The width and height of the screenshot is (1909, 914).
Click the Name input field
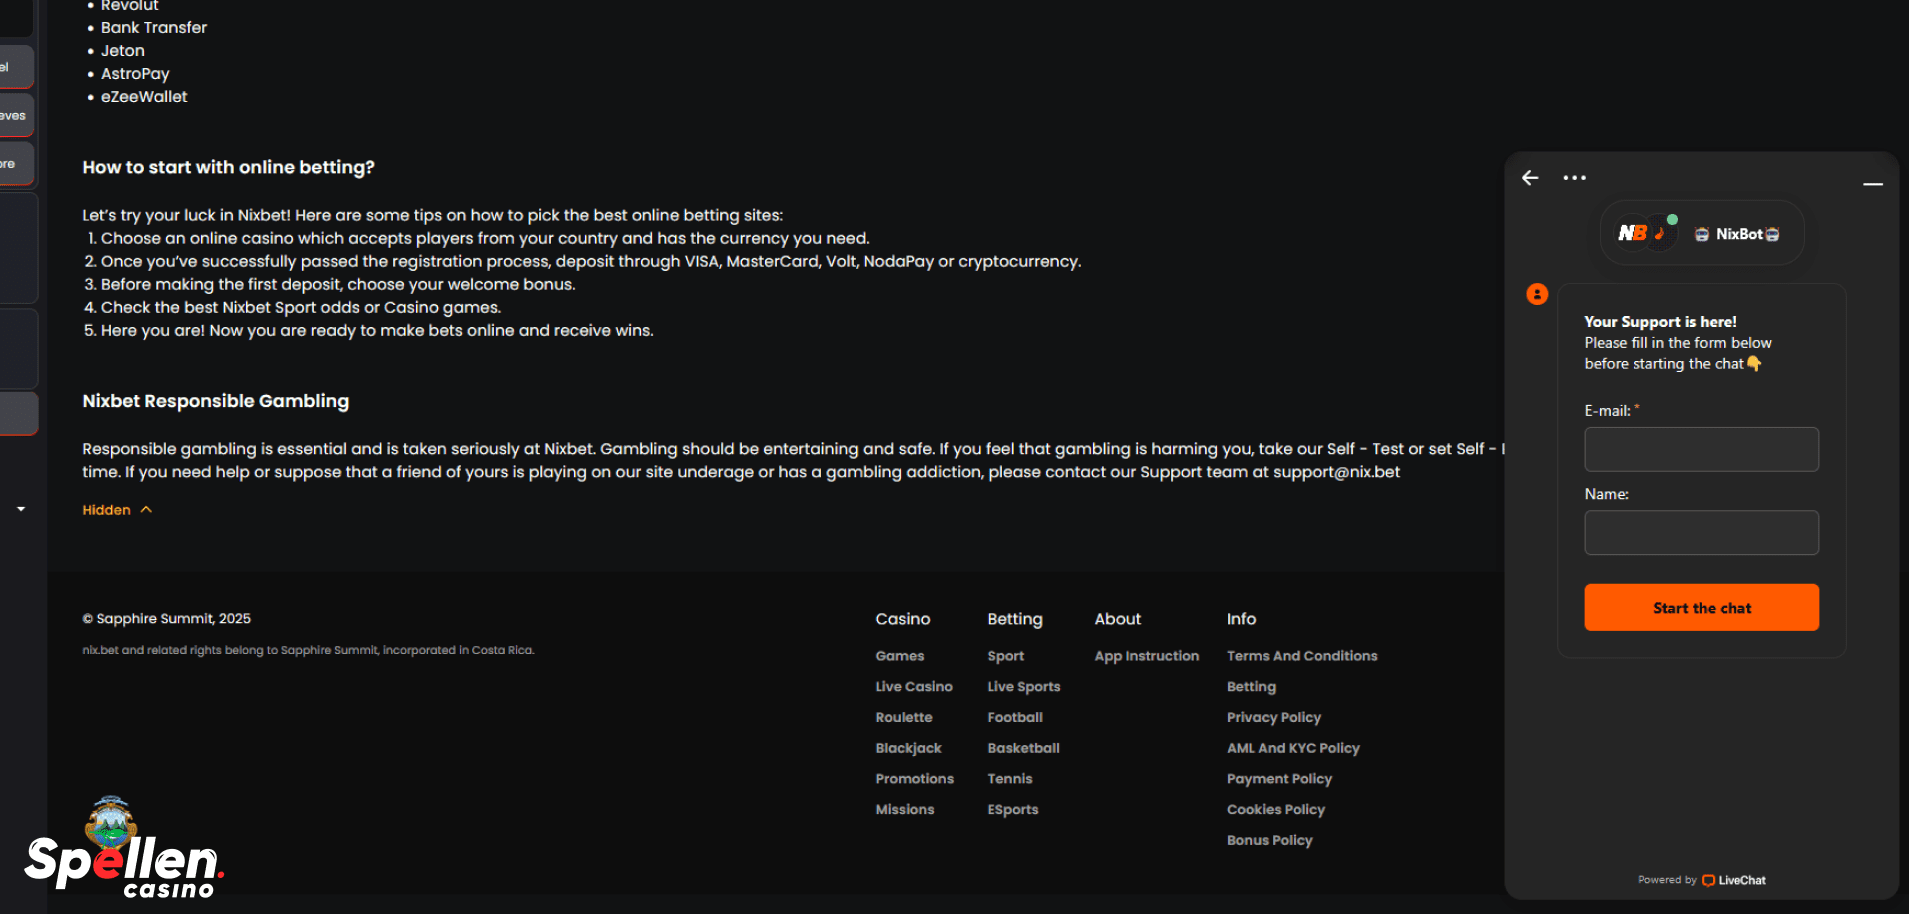click(1701, 533)
